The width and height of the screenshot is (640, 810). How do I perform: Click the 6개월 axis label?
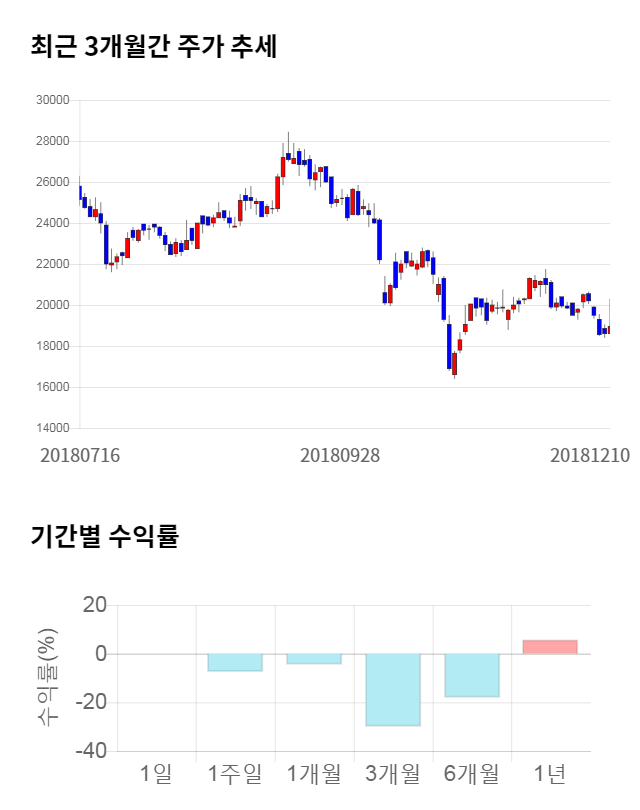[472, 773]
